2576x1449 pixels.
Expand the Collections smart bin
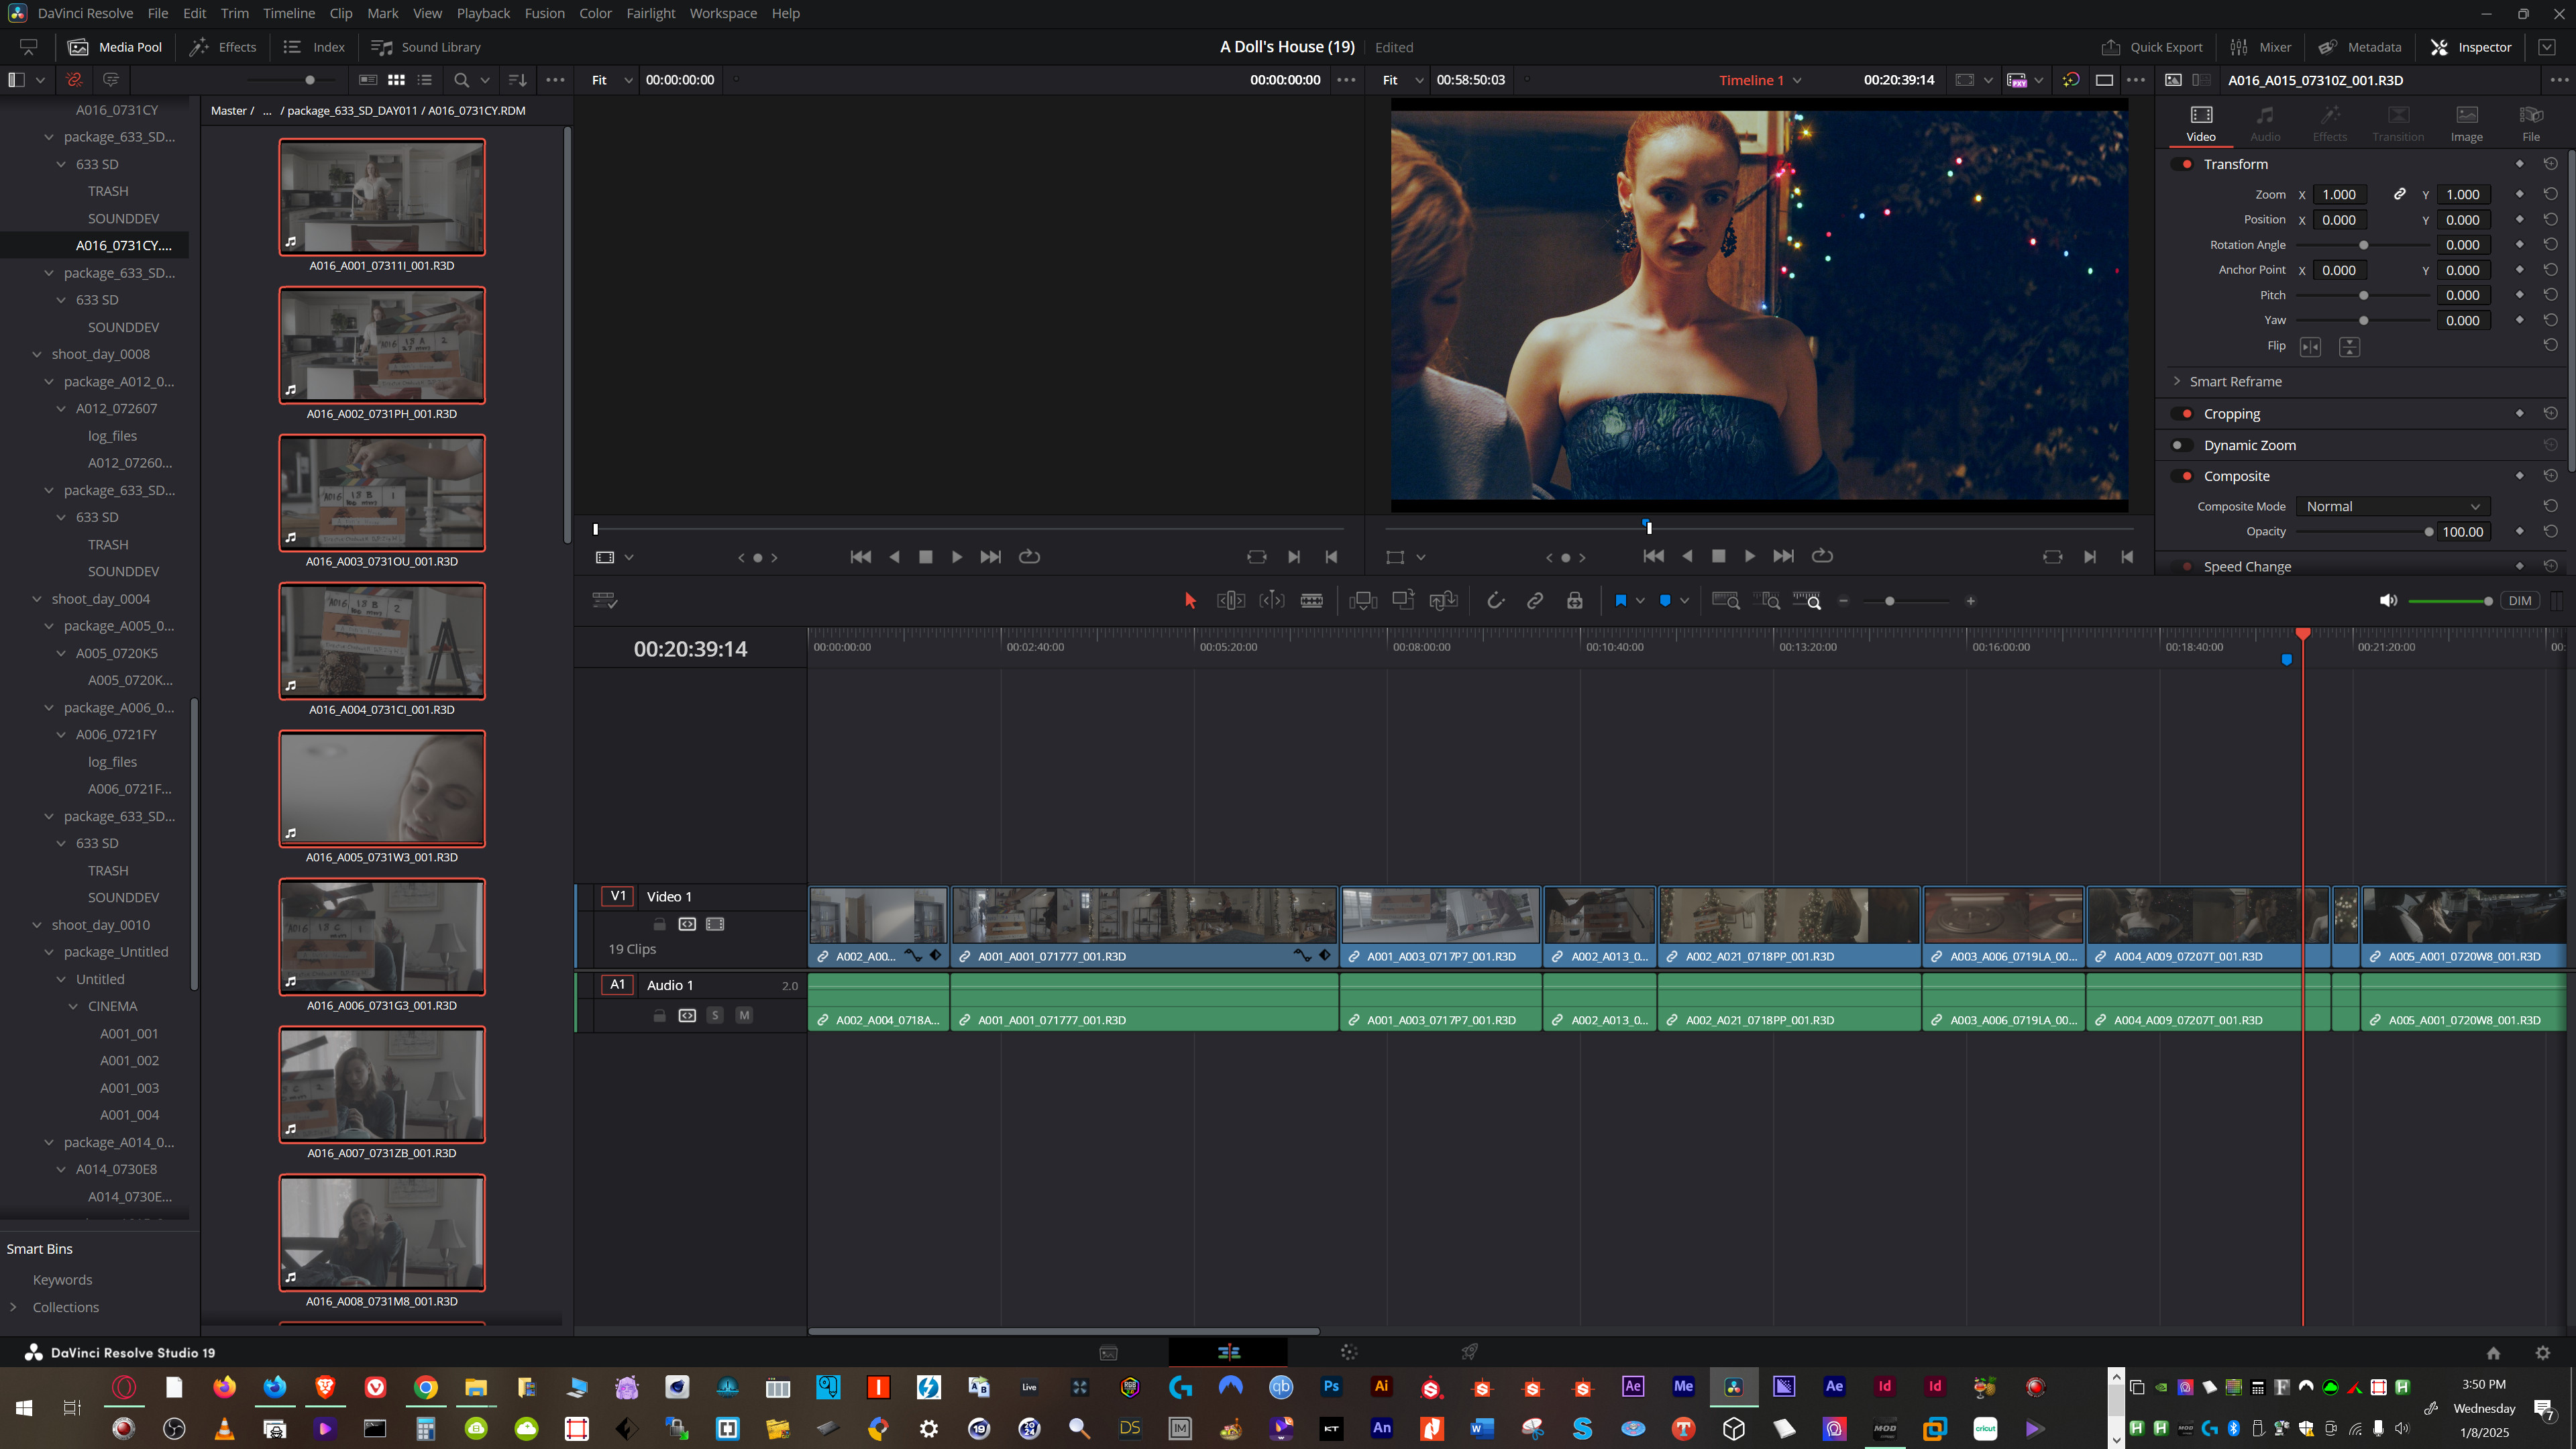pos(13,1307)
